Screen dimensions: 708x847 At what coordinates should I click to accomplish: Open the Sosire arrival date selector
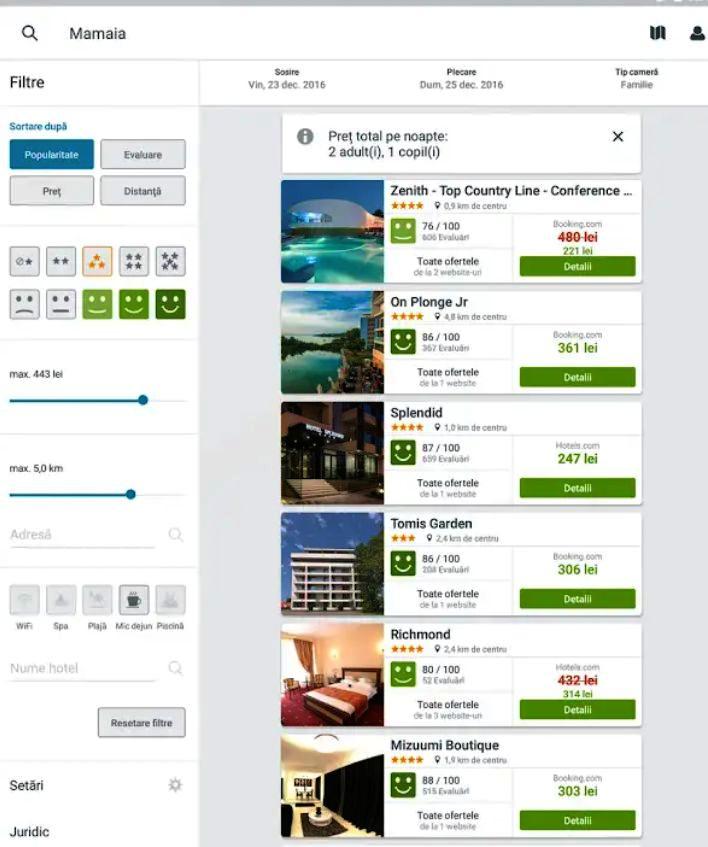pos(287,79)
